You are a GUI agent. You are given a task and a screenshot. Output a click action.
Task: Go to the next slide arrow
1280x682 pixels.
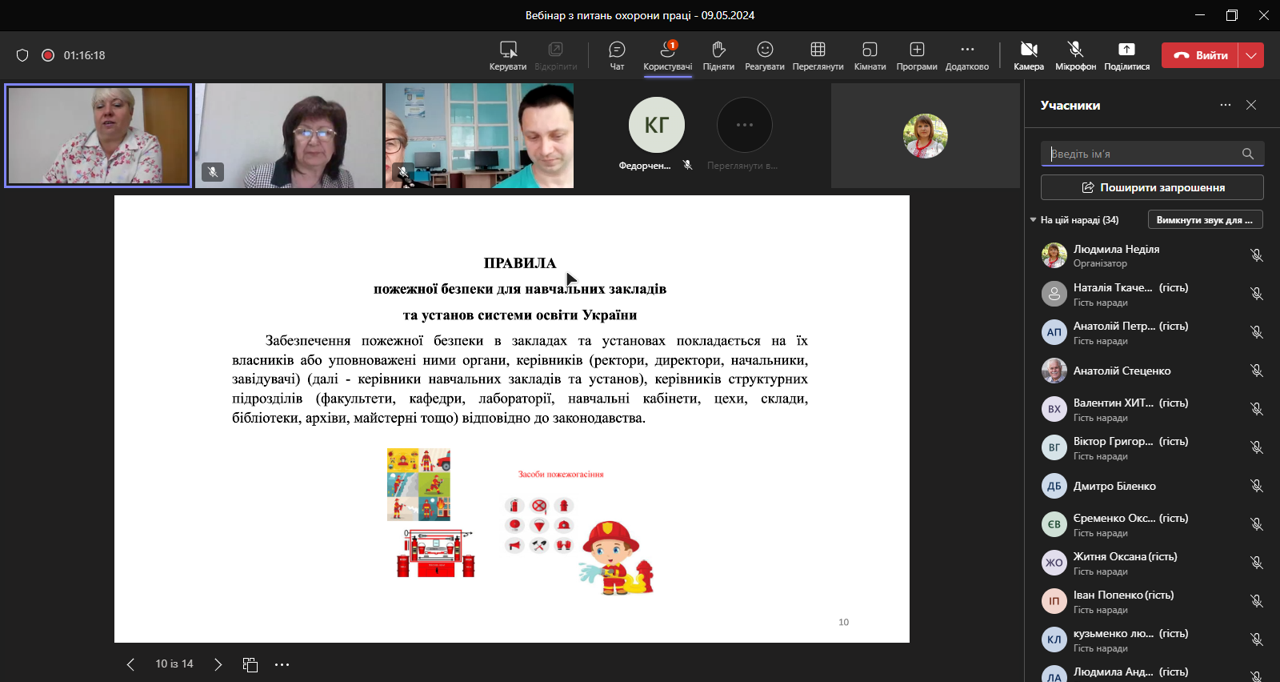click(x=218, y=665)
